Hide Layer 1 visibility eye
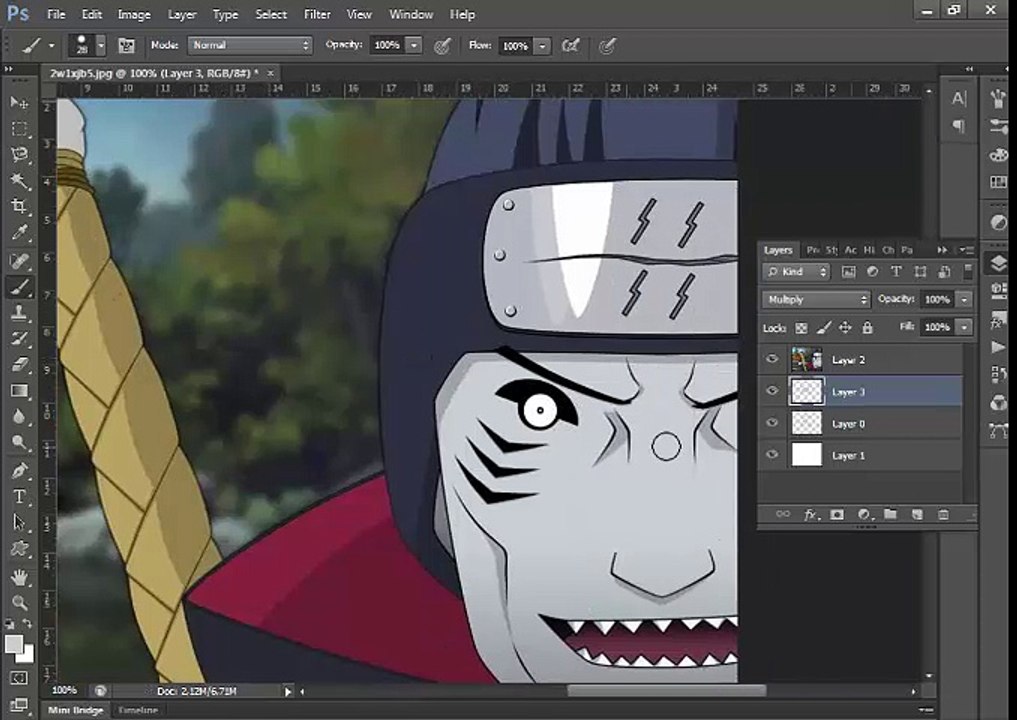The image size is (1017, 720). 772,455
